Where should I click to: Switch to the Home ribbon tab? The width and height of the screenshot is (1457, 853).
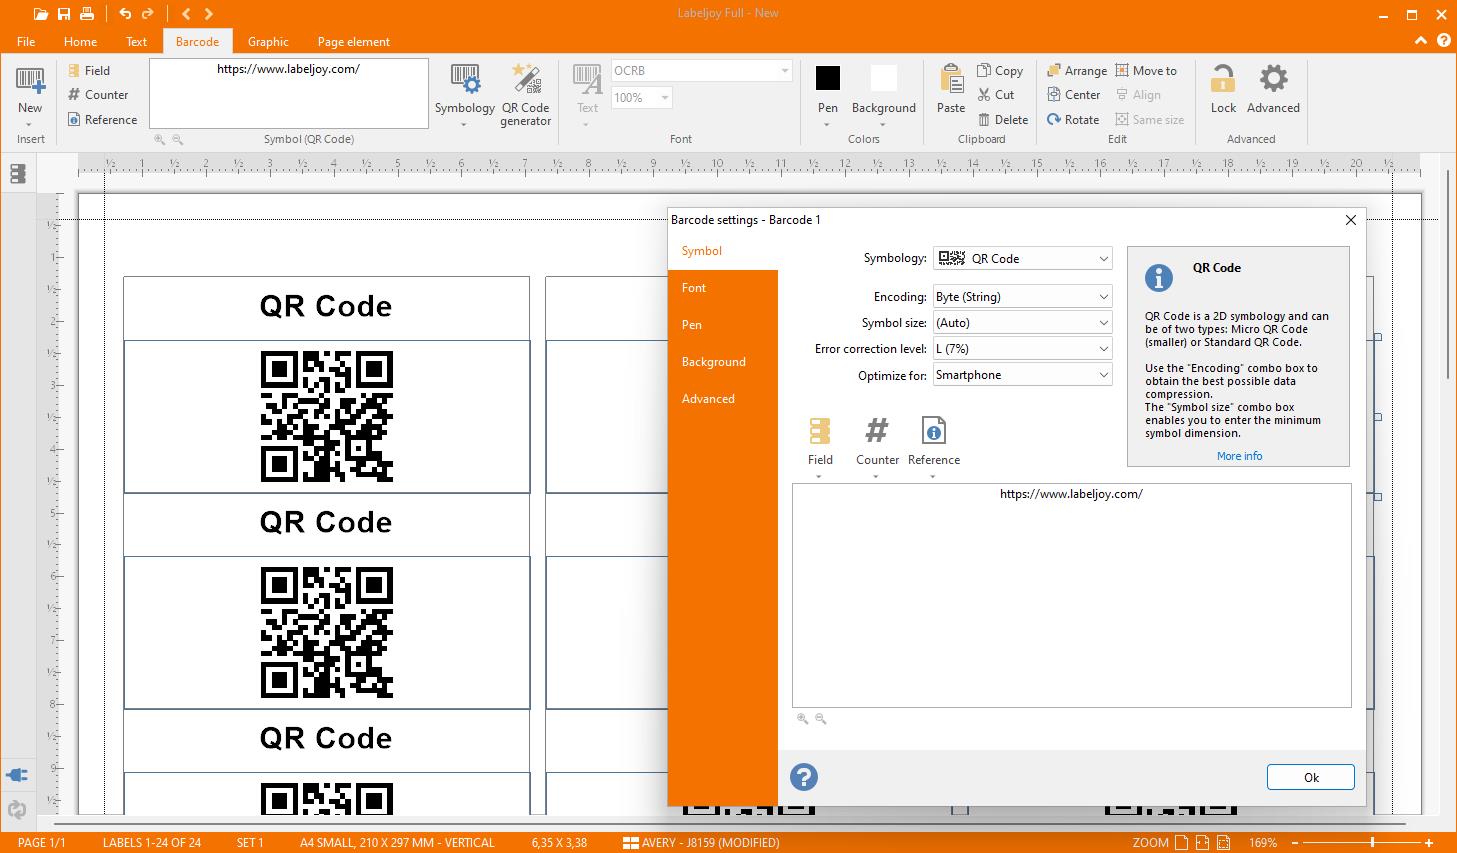[x=80, y=42]
